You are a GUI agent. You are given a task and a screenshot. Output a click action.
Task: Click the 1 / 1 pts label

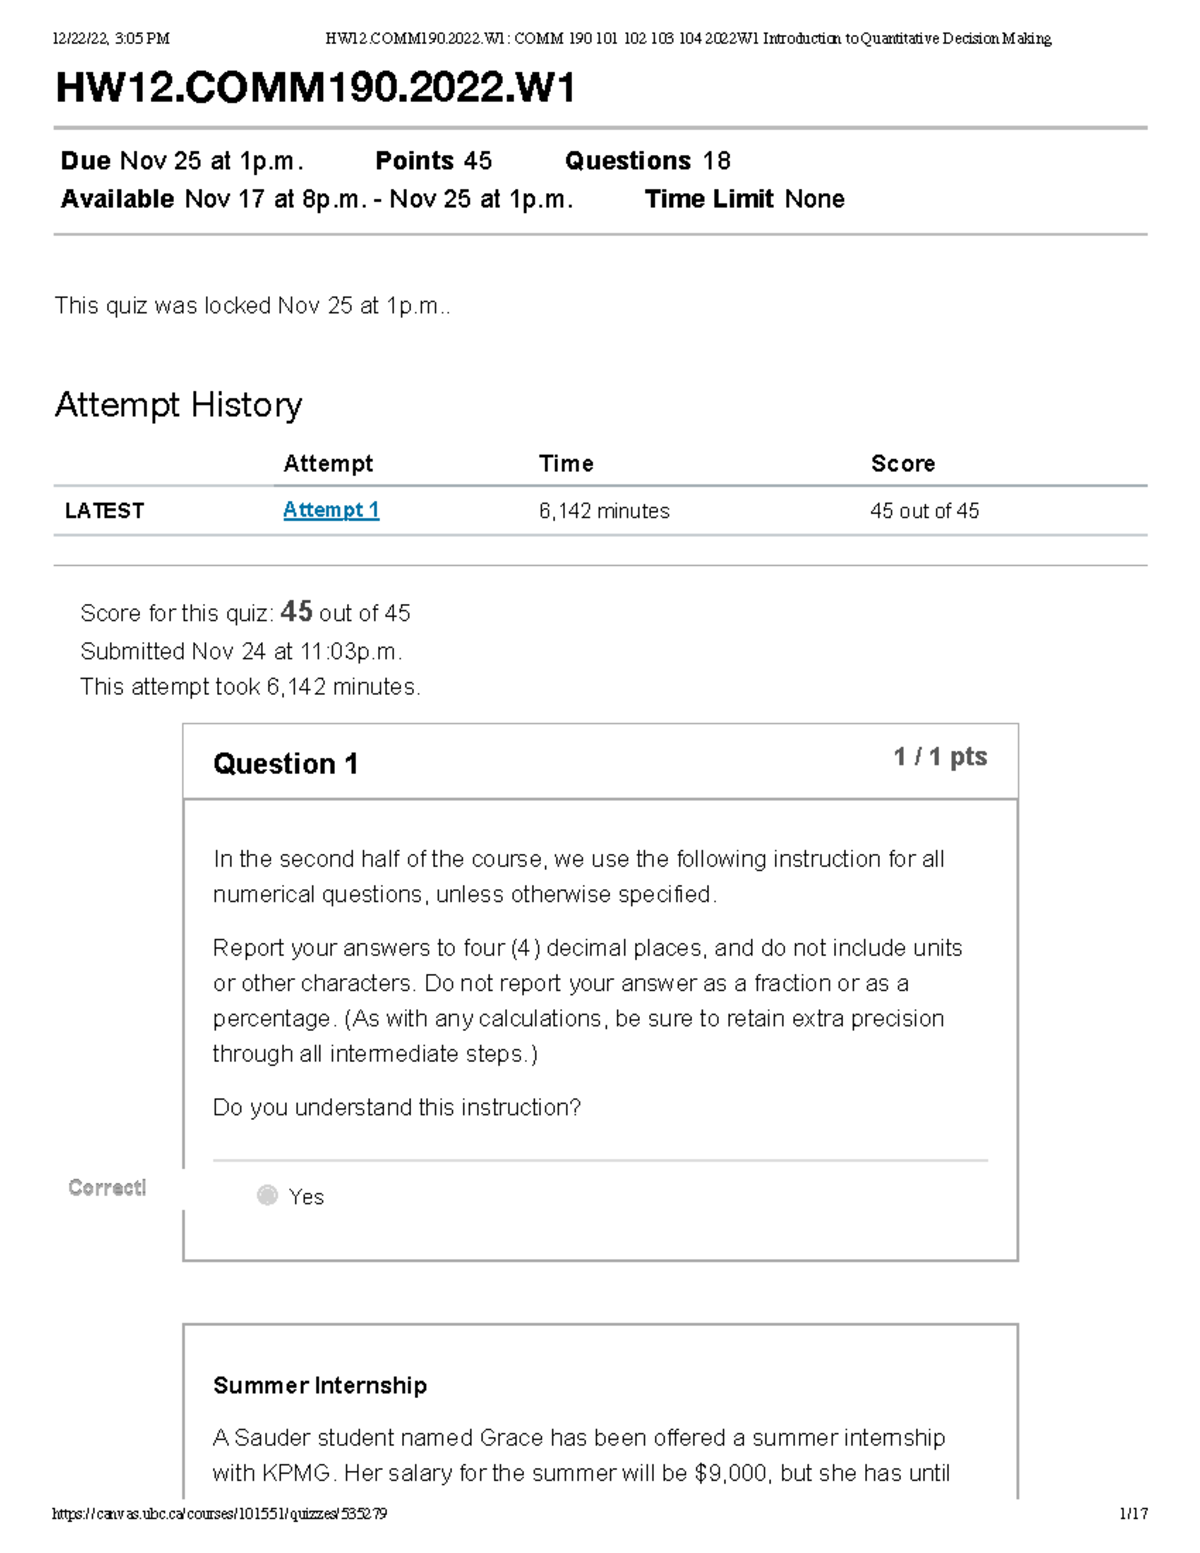[940, 757]
